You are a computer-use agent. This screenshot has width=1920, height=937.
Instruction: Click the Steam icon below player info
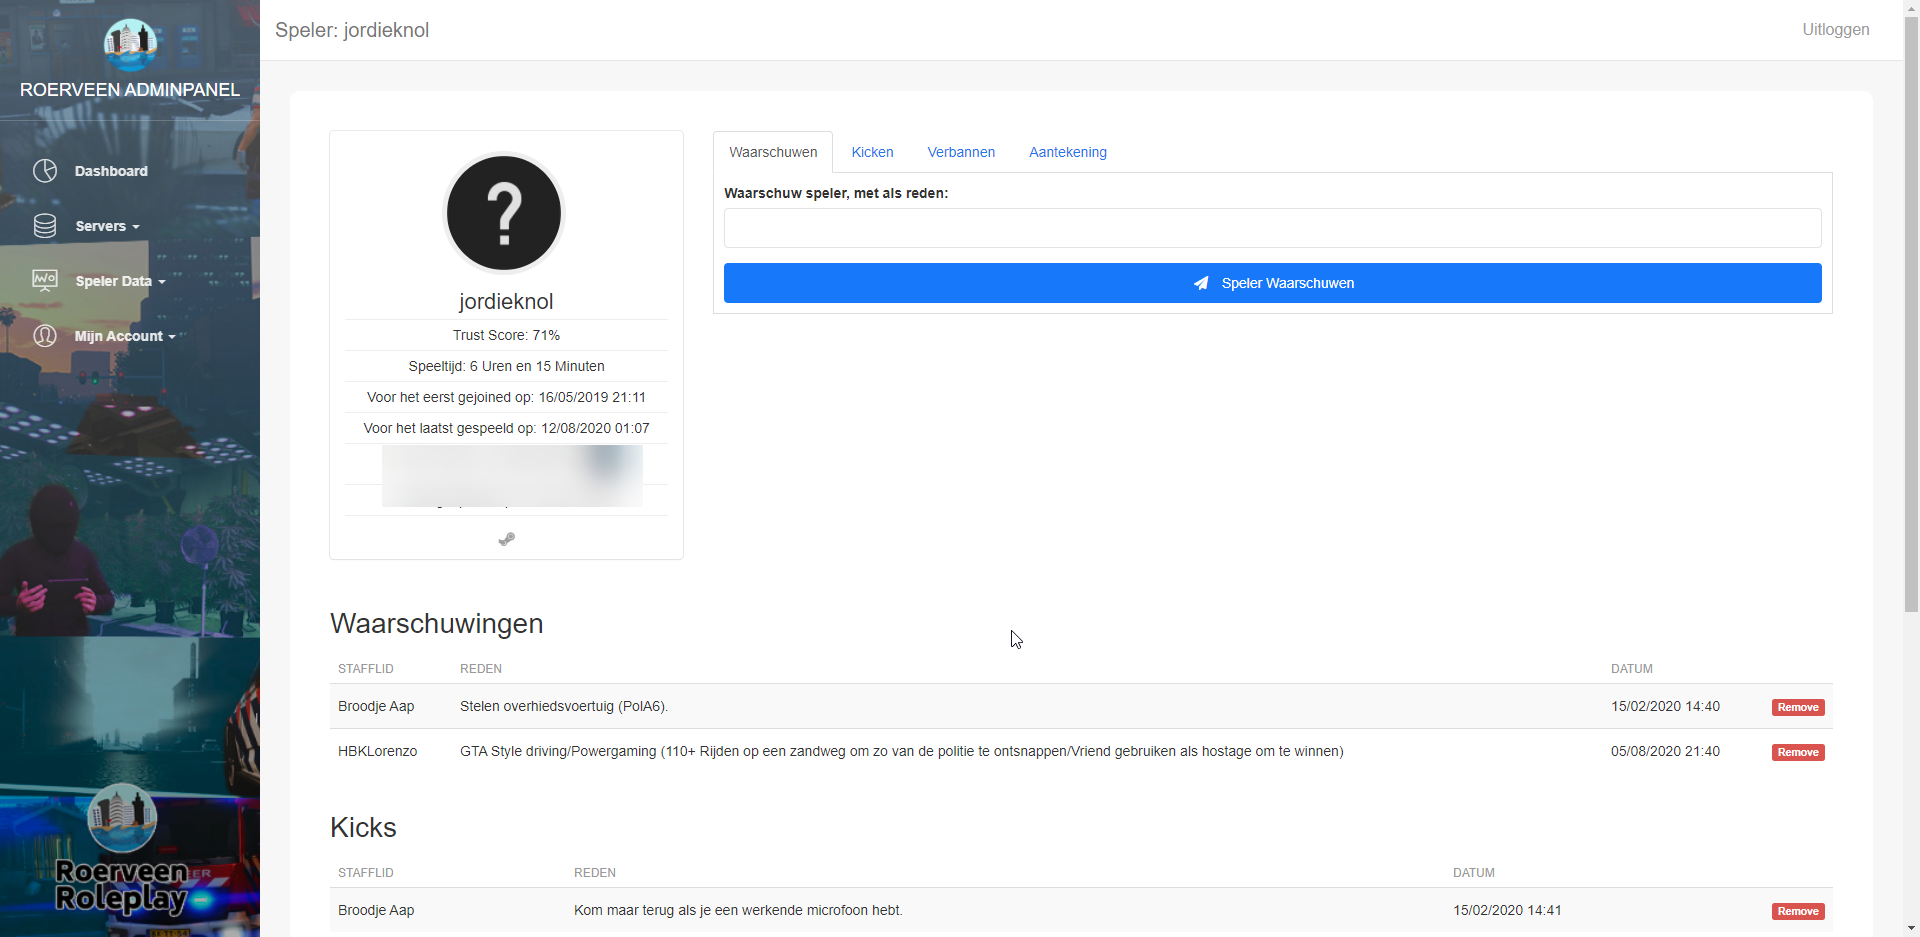507,539
